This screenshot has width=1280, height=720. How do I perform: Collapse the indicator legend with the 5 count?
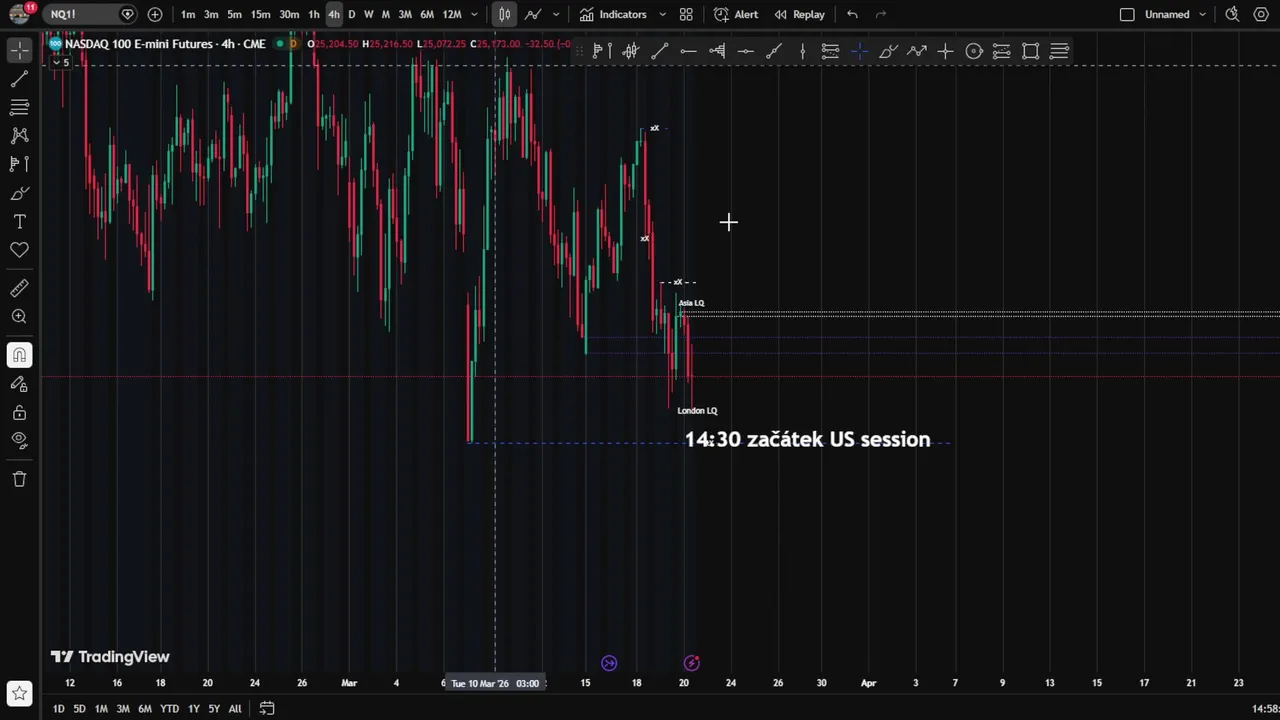[x=61, y=62]
